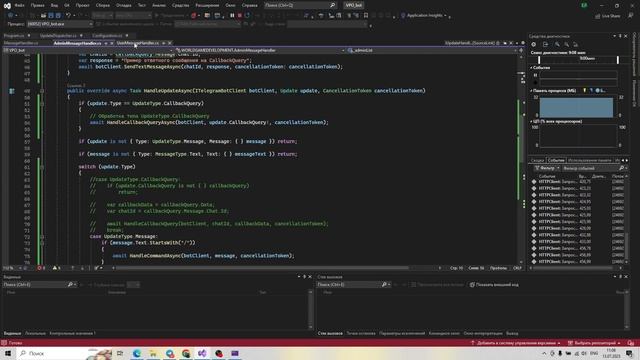Collapse the CPU usage graph section
This screenshot has width=640, height=360.
tap(531, 121)
